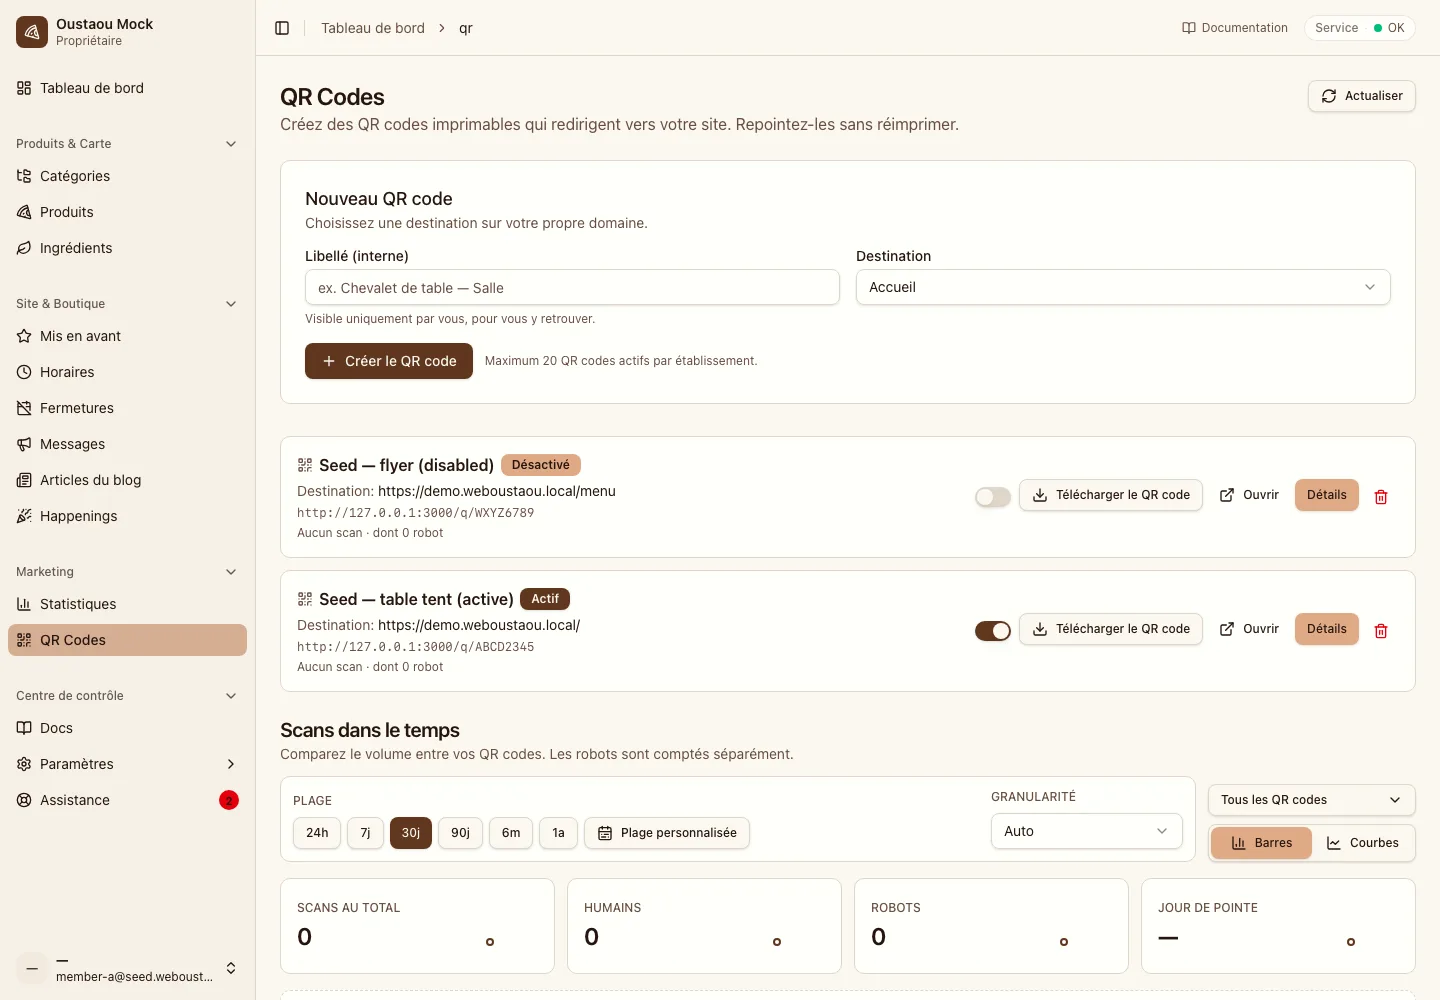Open Articles du blog
Viewport: 1440px width, 1000px height.
pos(127,480)
